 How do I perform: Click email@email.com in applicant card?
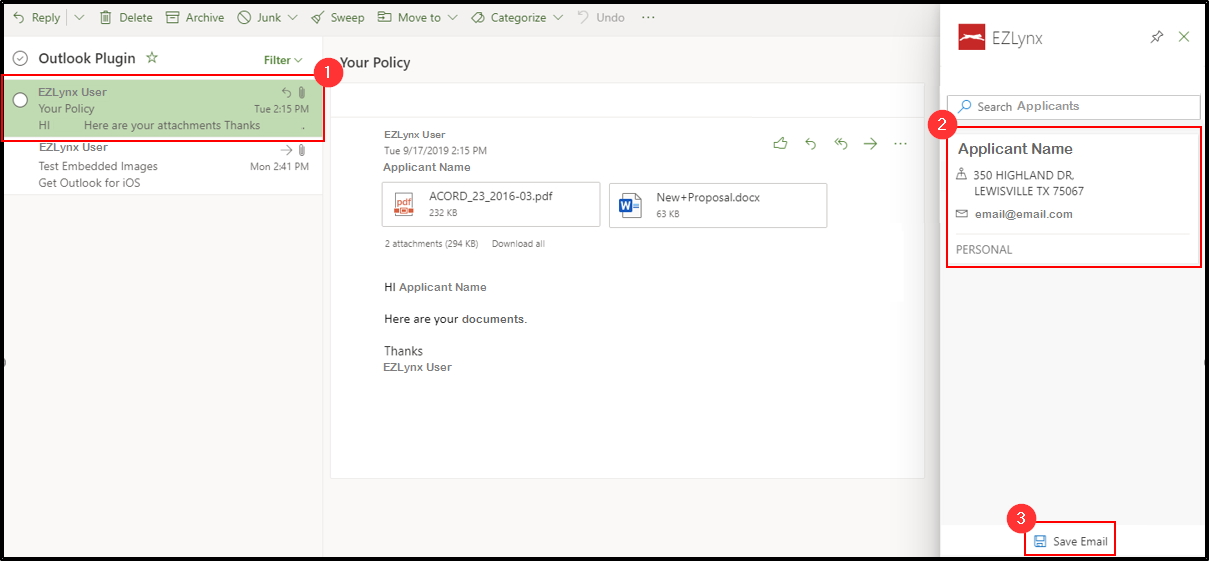click(x=1023, y=214)
